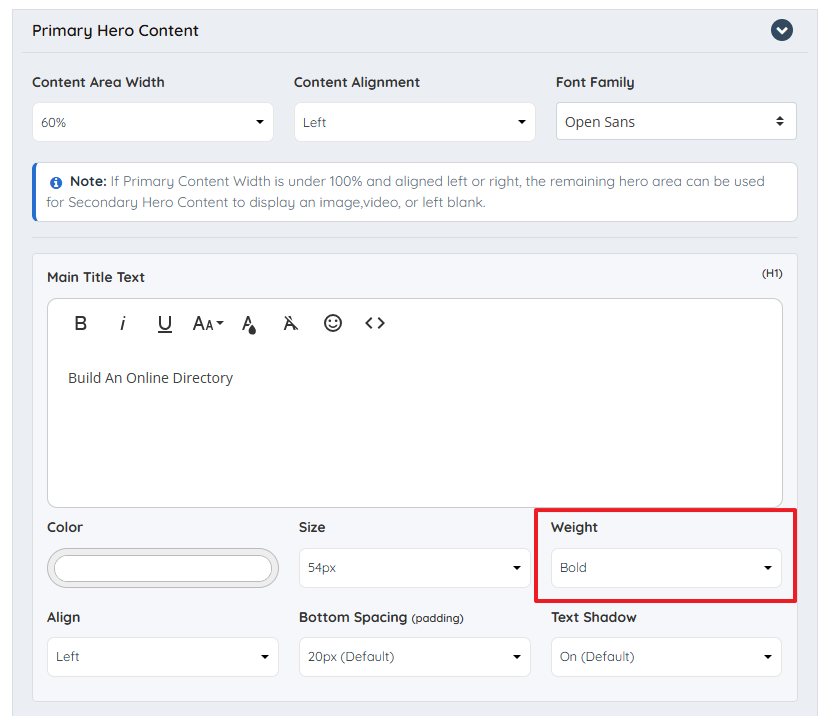Click the Main Title Text label
This screenshot has height=716, width=830.
point(96,277)
